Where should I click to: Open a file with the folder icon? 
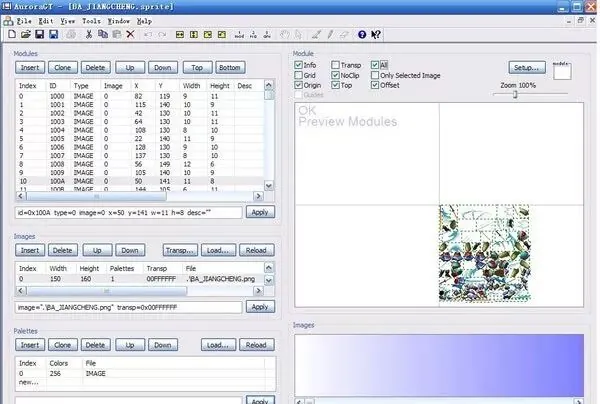[x=26, y=34]
